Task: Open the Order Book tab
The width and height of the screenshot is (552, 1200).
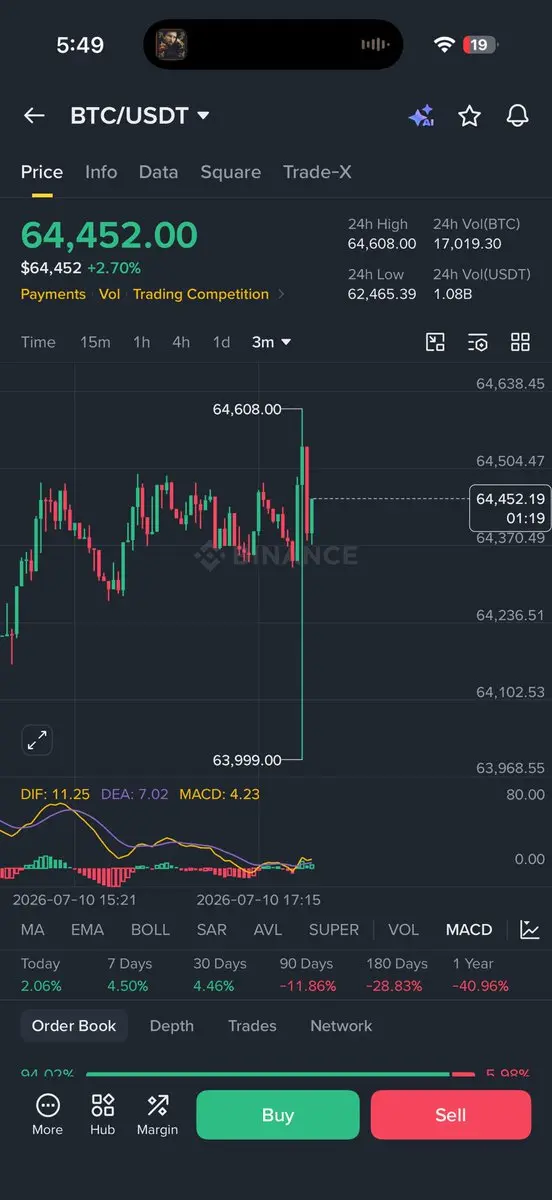Action: [74, 1026]
